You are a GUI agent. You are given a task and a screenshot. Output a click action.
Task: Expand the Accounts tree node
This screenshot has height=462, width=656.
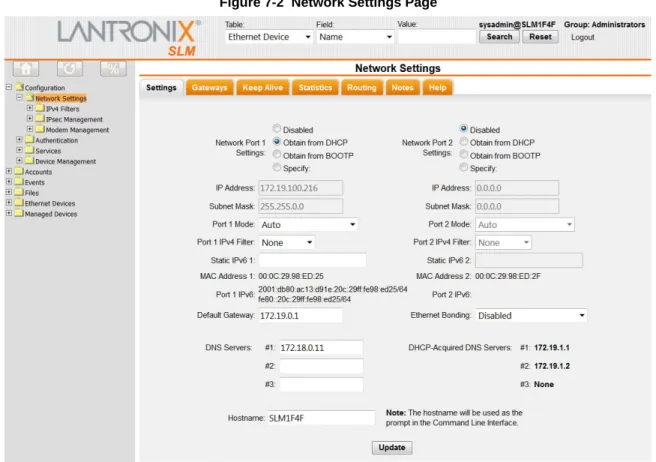(9, 171)
